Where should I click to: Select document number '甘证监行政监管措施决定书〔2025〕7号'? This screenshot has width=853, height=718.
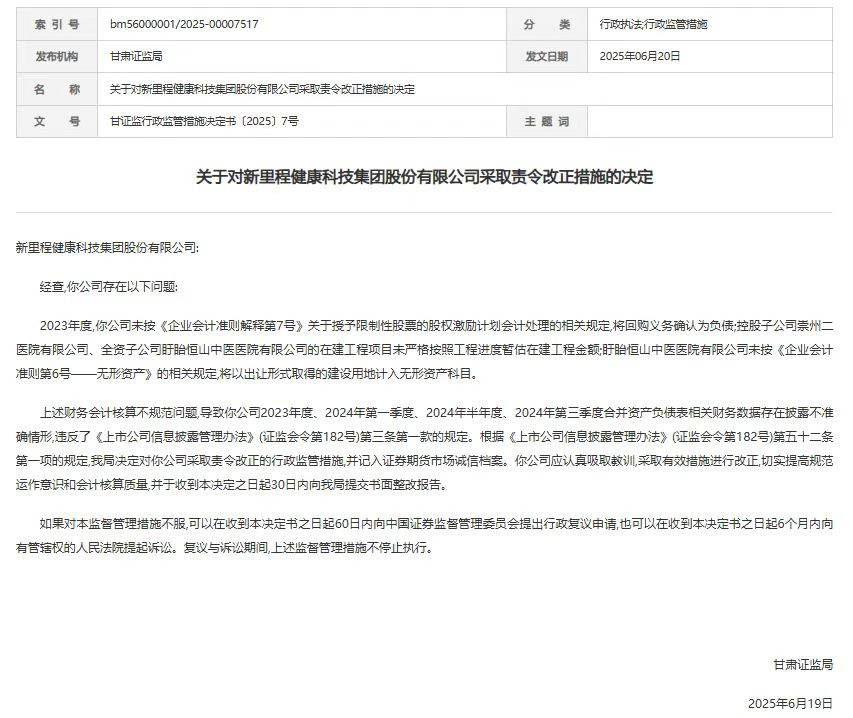coord(204,121)
